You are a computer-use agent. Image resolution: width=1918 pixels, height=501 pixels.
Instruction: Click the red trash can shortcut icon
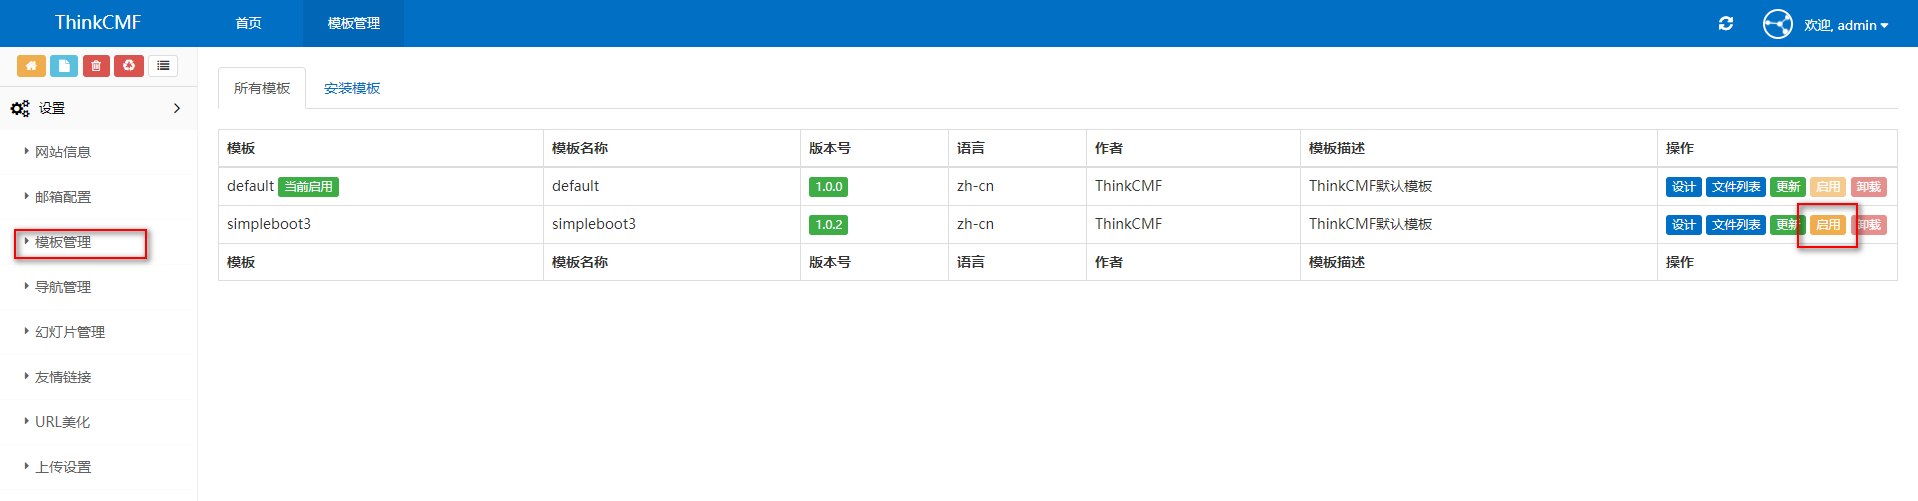click(96, 66)
